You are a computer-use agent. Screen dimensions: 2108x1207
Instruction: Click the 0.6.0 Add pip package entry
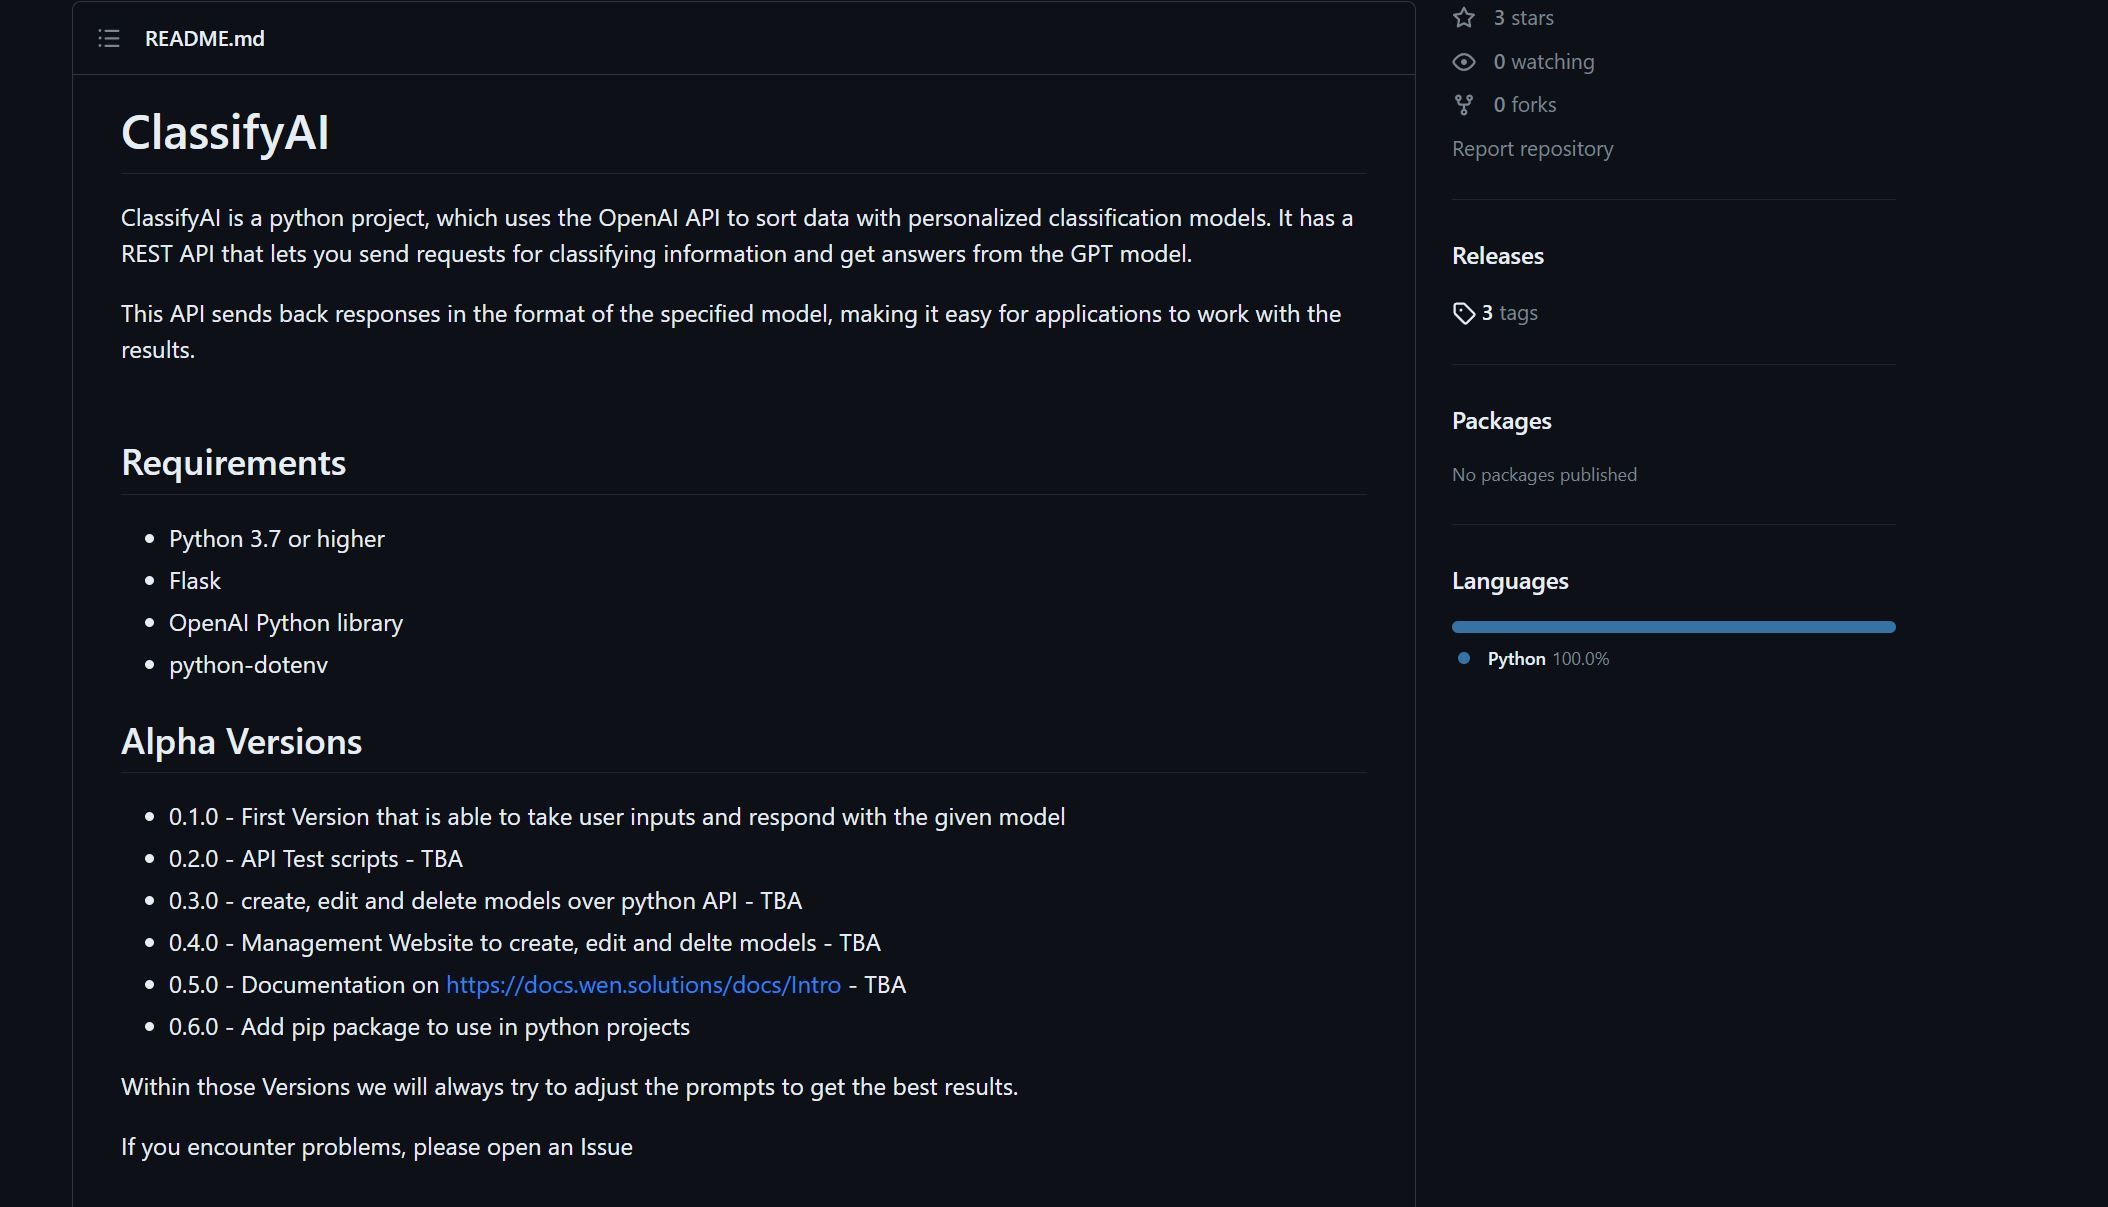click(x=429, y=1027)
